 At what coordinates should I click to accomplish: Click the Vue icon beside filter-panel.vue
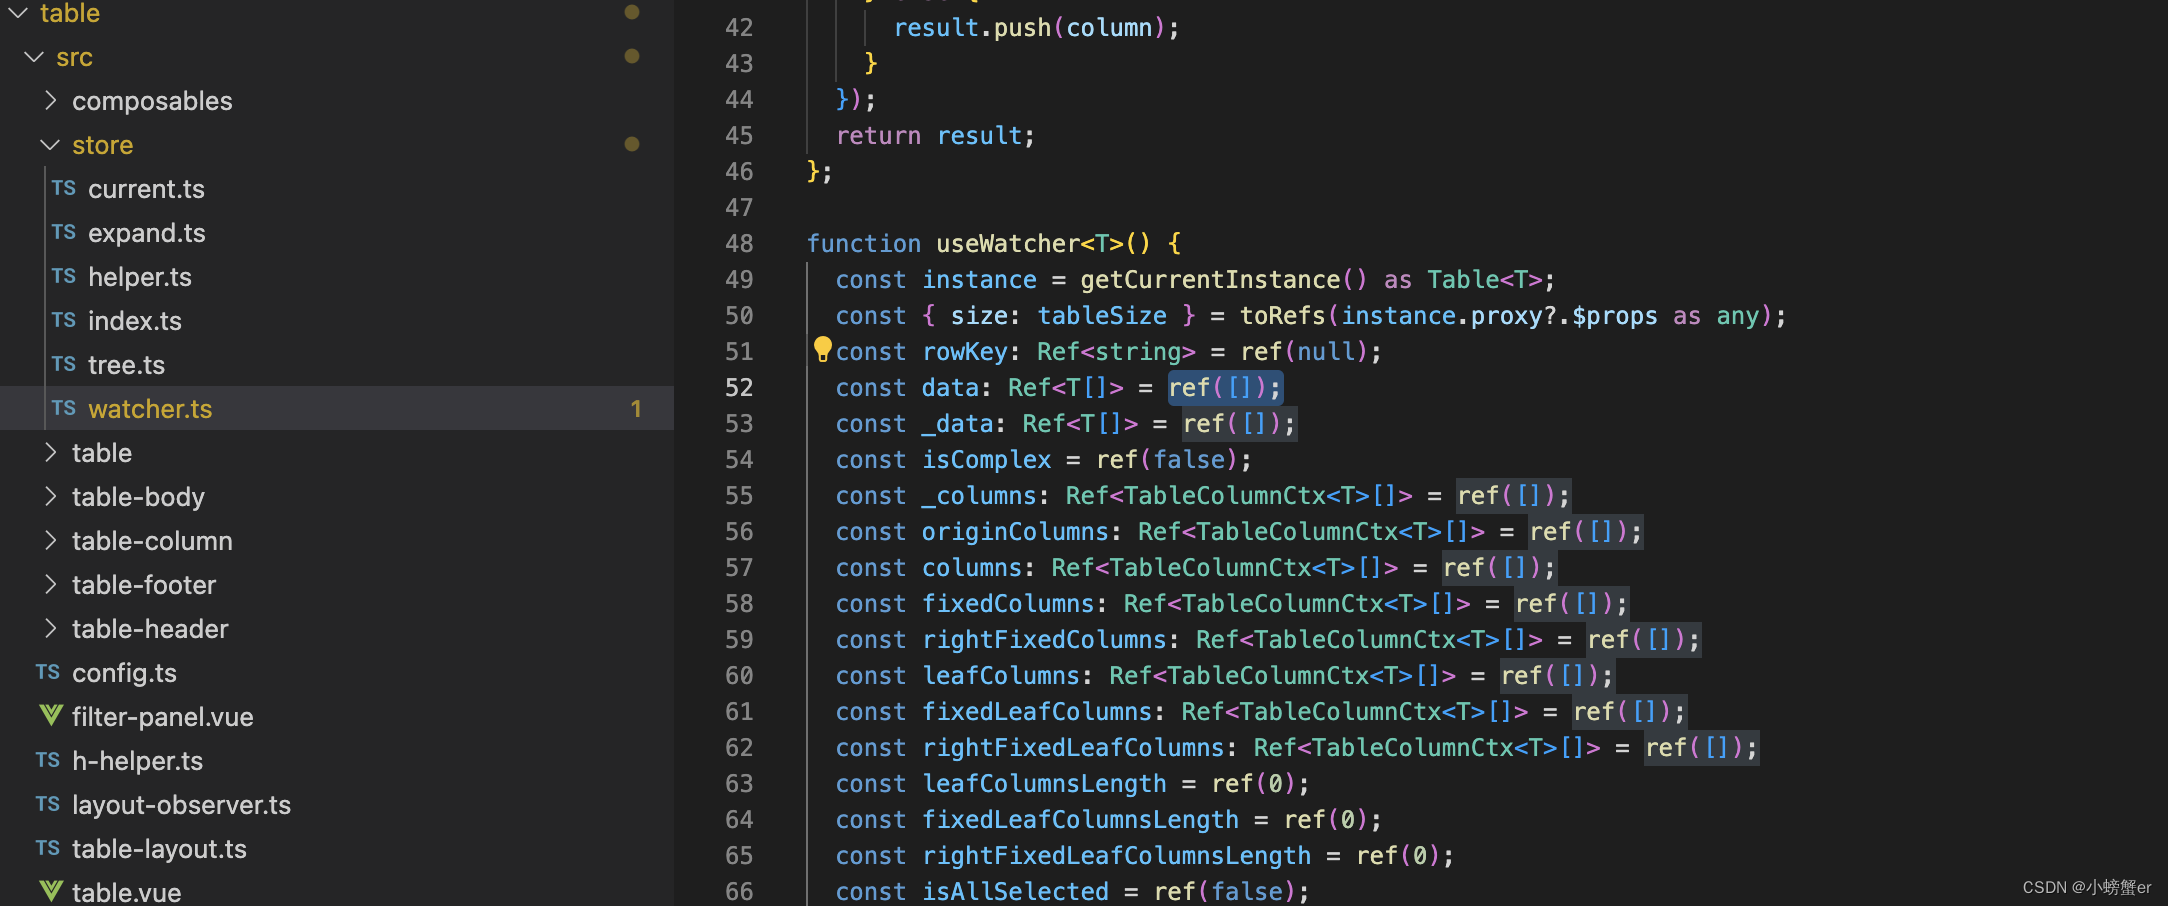click(x=50, y=715)
